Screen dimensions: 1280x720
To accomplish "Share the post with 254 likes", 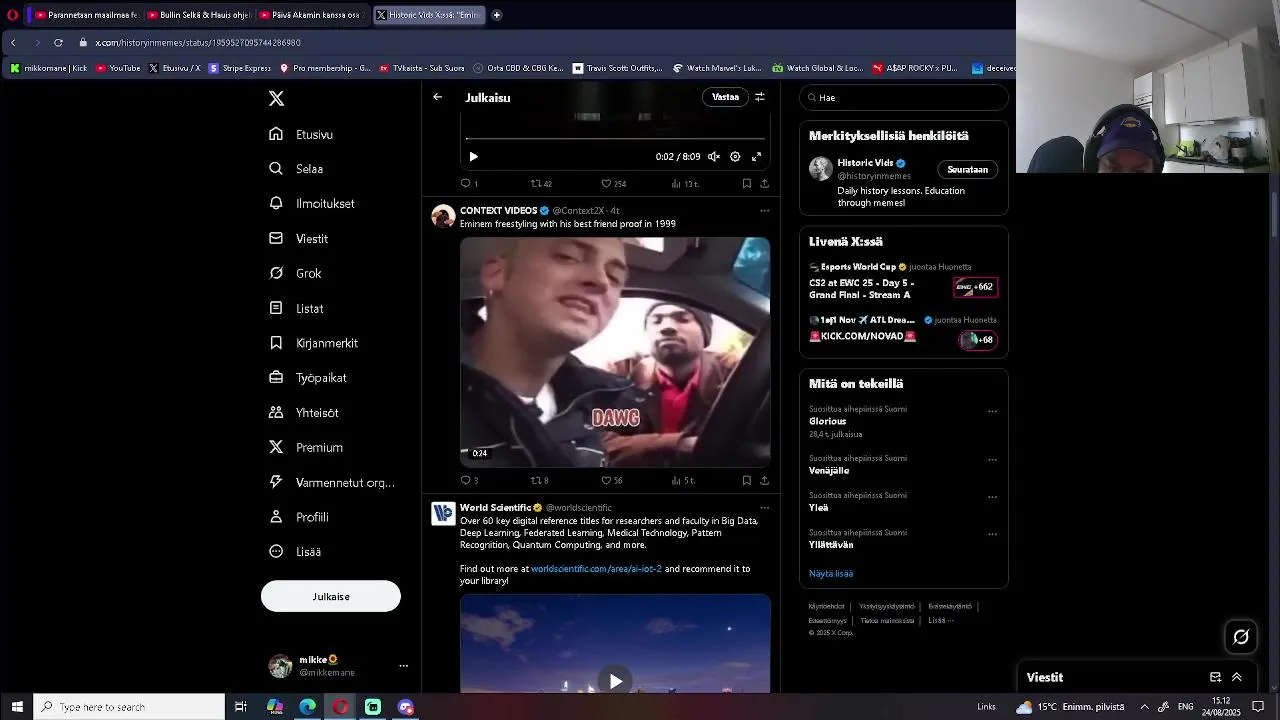I will pyautogui.click(x=765, y=184).
